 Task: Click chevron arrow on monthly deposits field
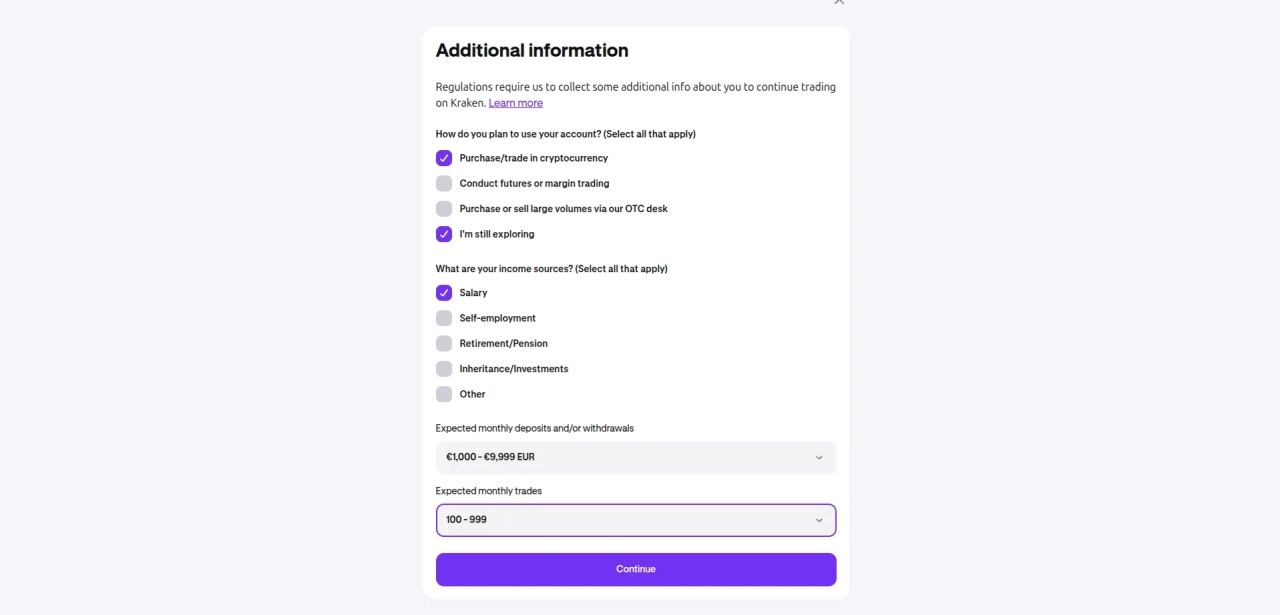[x=819, y=457]
